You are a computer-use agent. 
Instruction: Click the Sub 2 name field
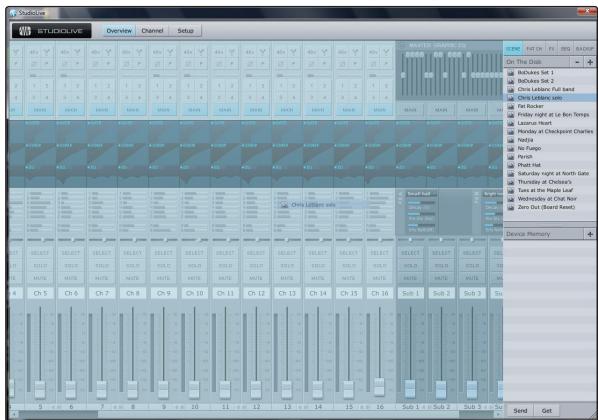pos(441,293)
